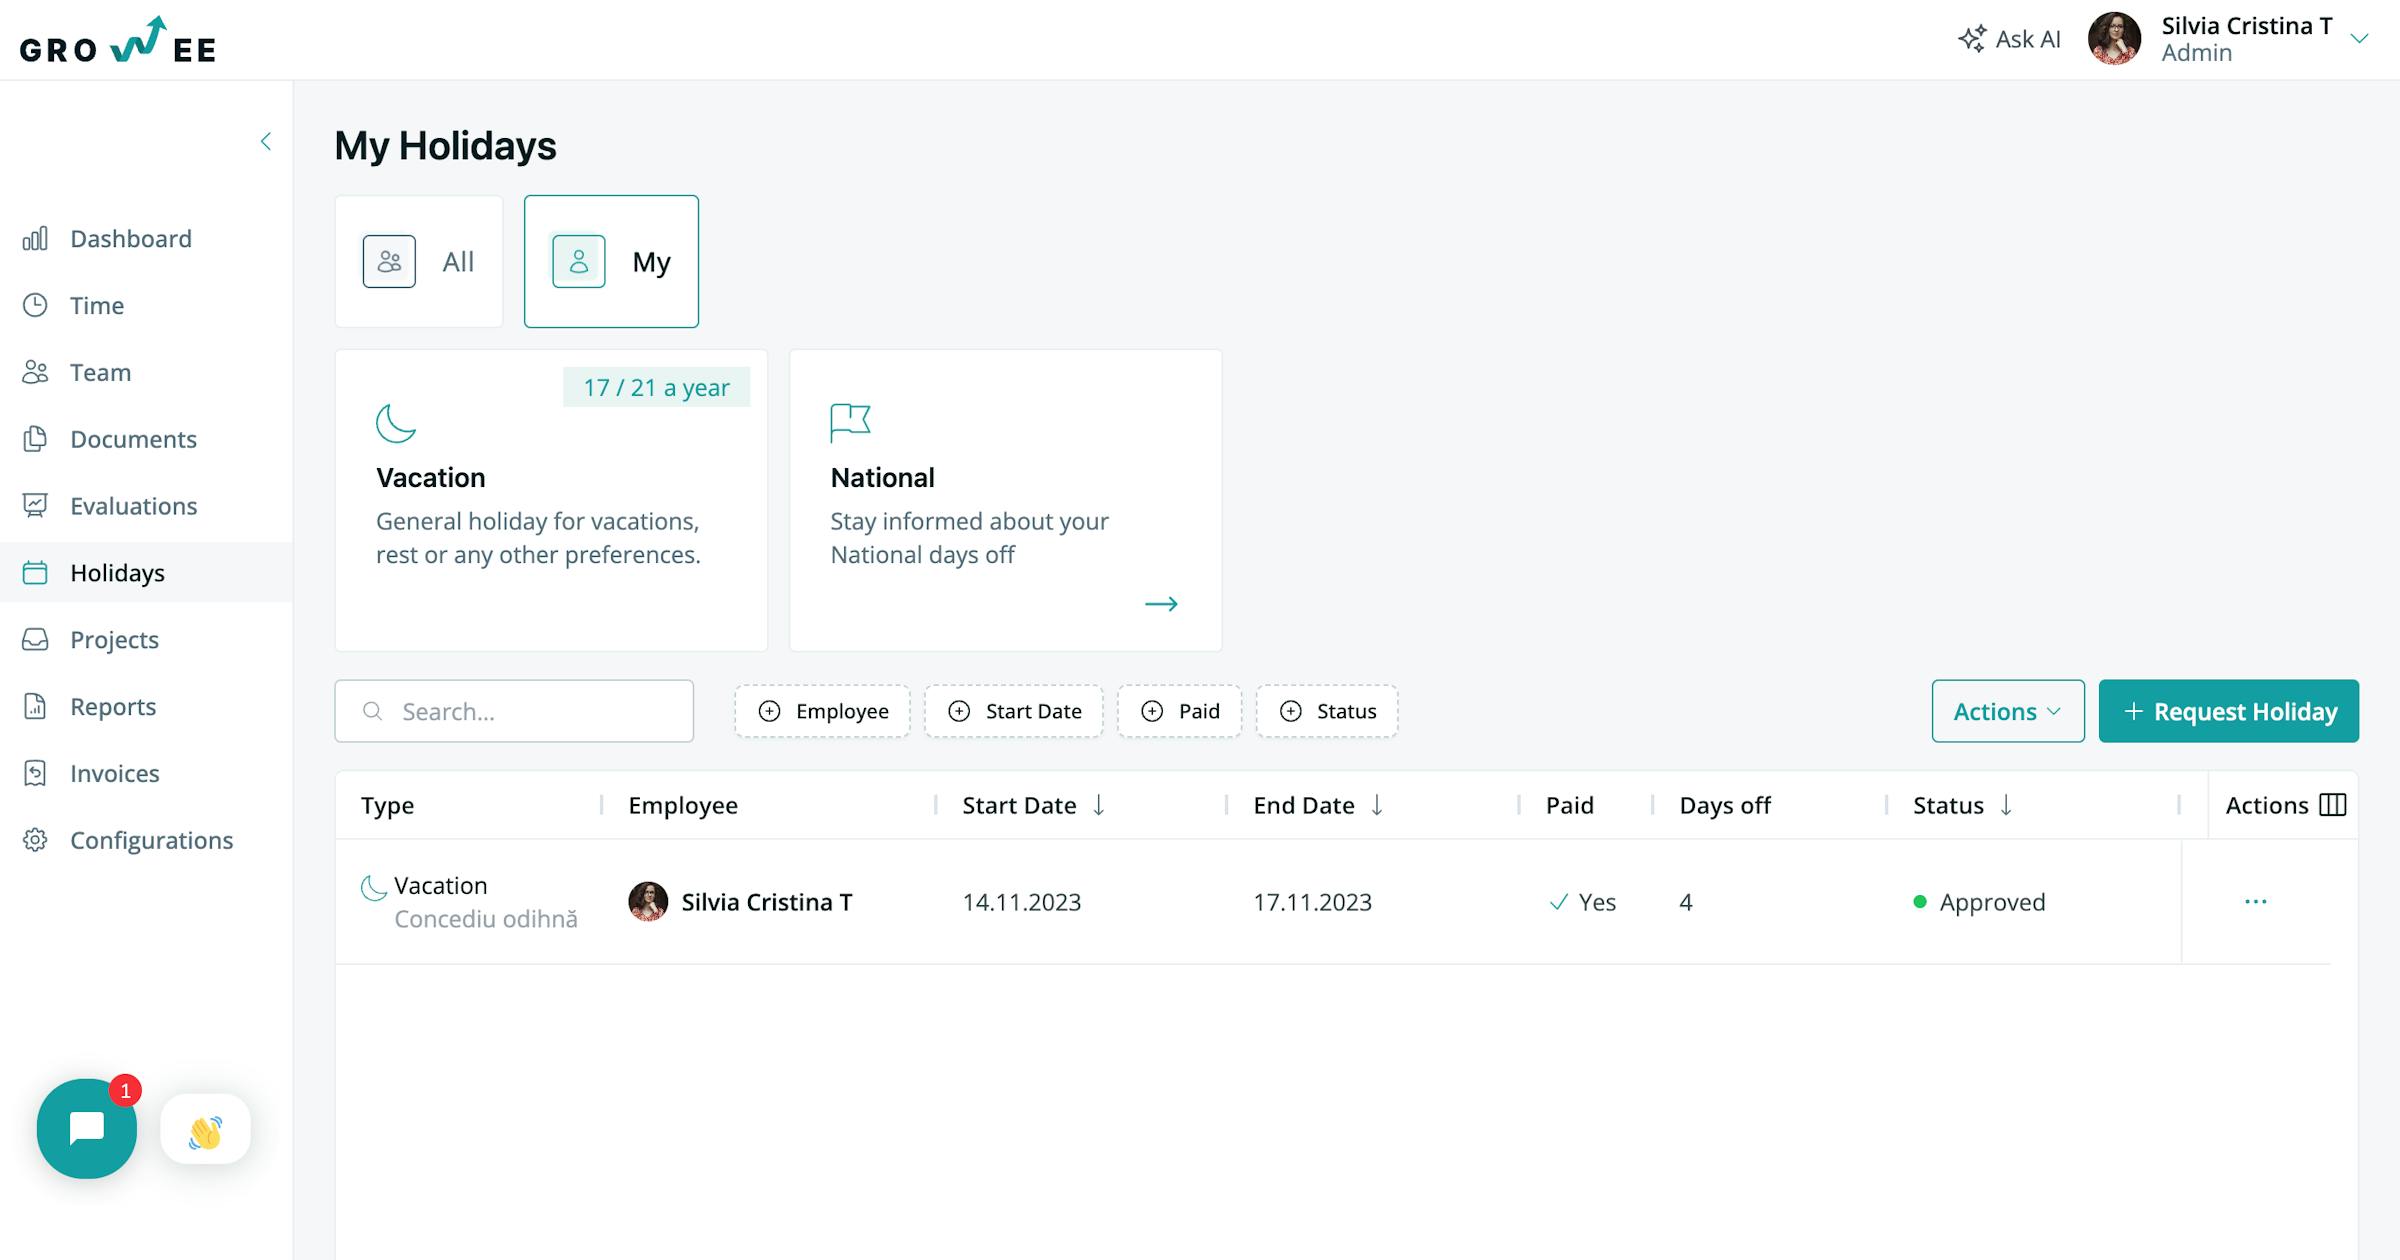Image resolution: width=2400 pixels, height=1260 pixels.
Task: Click the Paid column header
Action: [1570, 805]
